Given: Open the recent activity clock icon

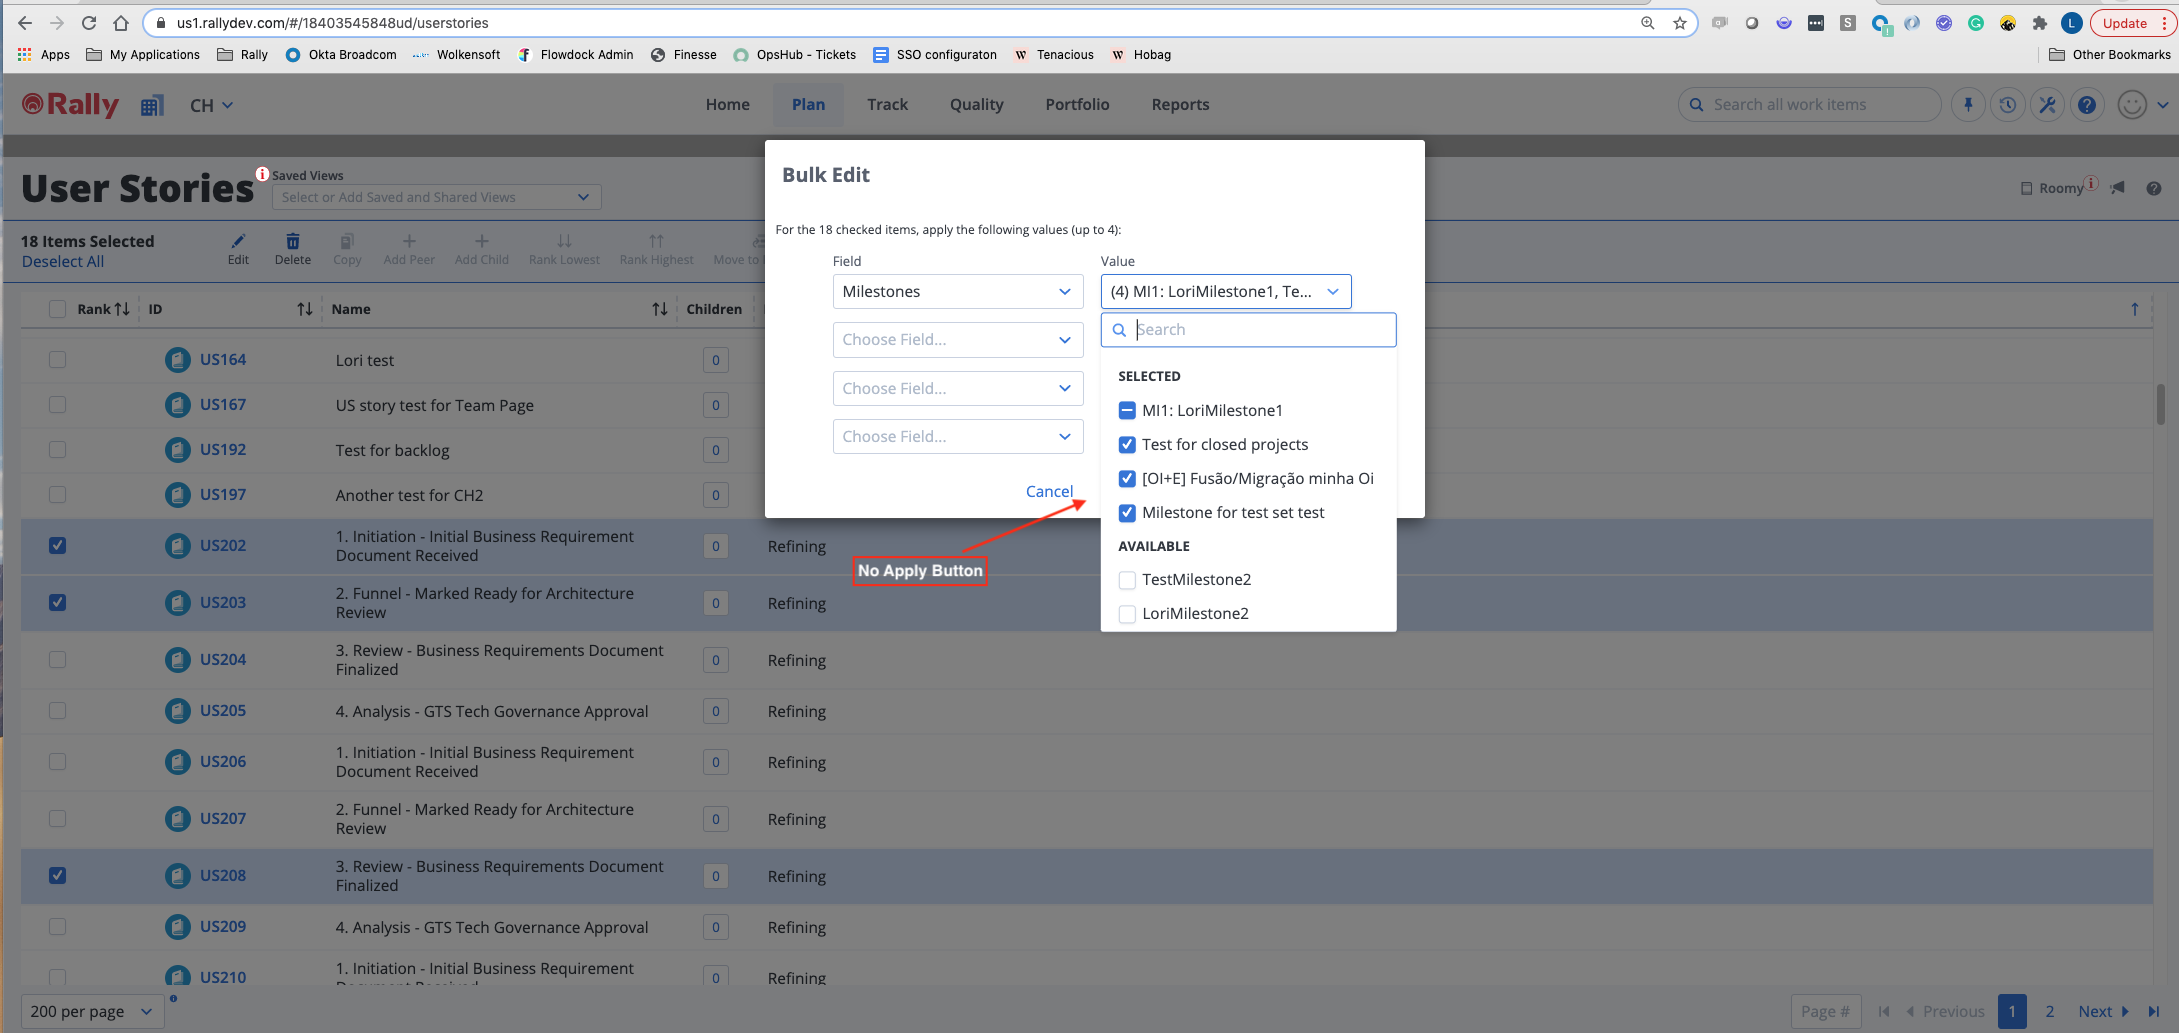Looking at the screenshot, I should coord(2007,105).
